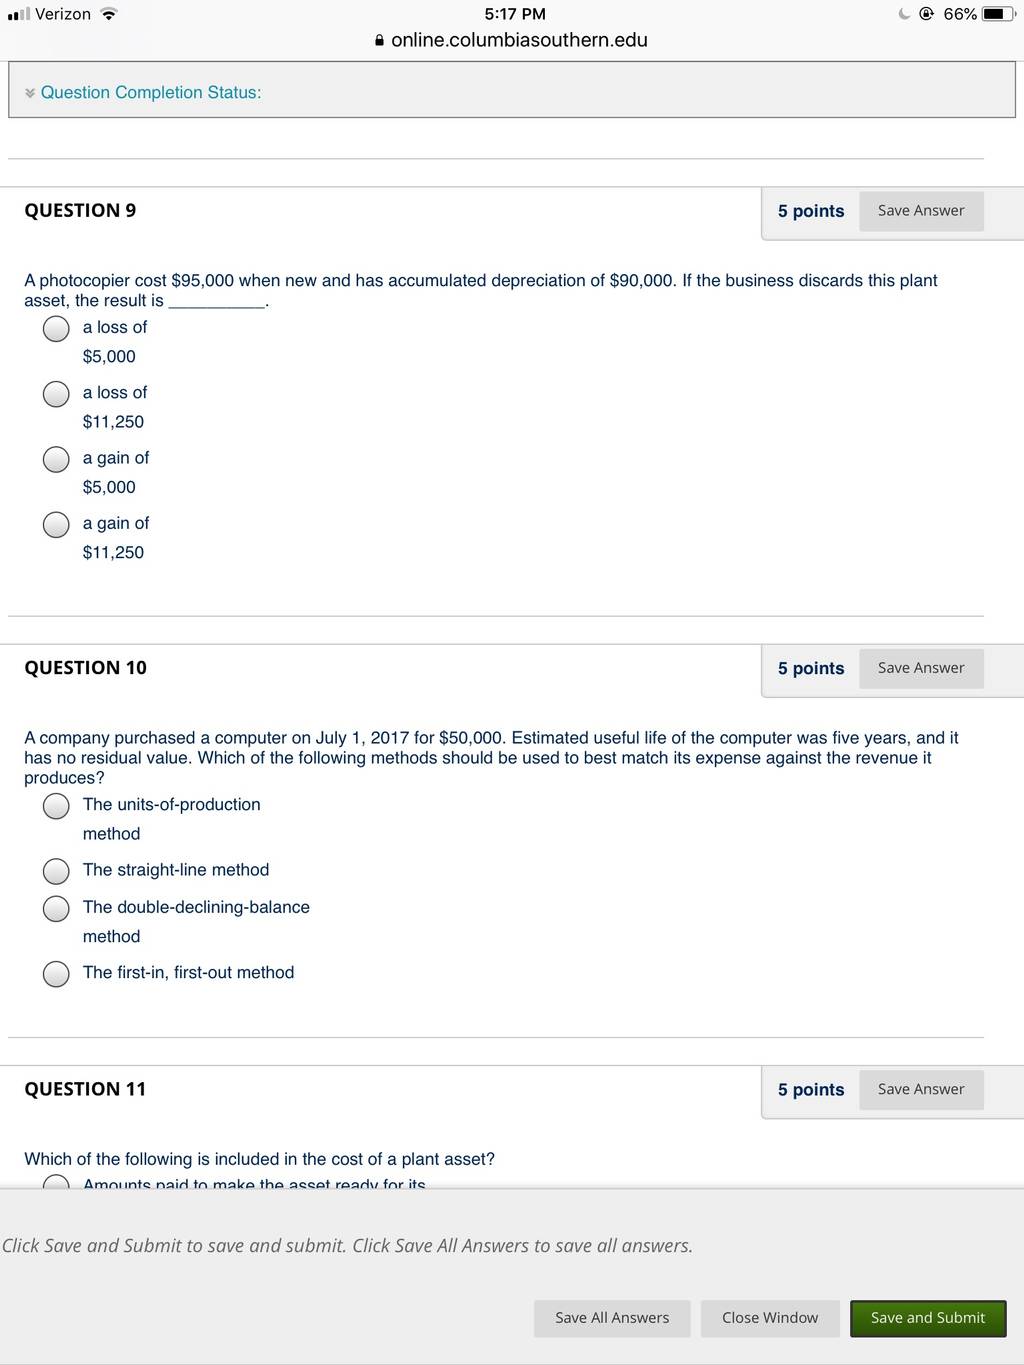Choose "a gain of $5,000" radio button
This screenshot has width=1024, height=1365.
[56, 459]
